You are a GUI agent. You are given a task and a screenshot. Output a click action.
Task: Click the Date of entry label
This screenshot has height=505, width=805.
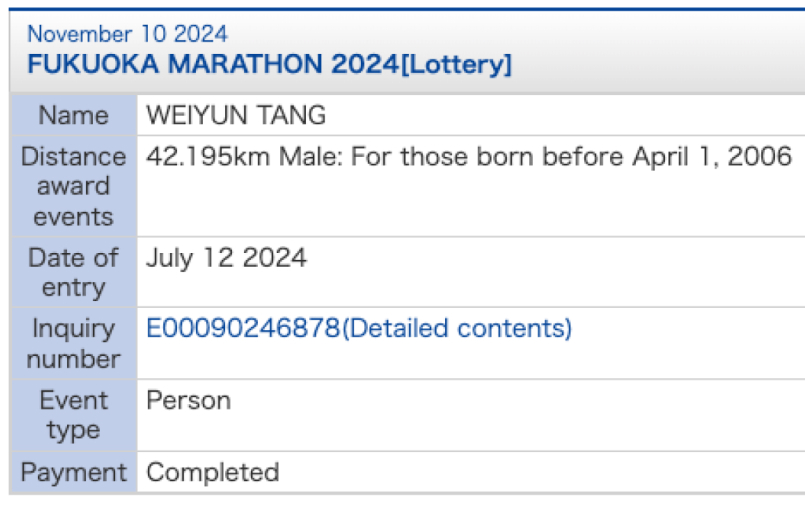(73, 272)
